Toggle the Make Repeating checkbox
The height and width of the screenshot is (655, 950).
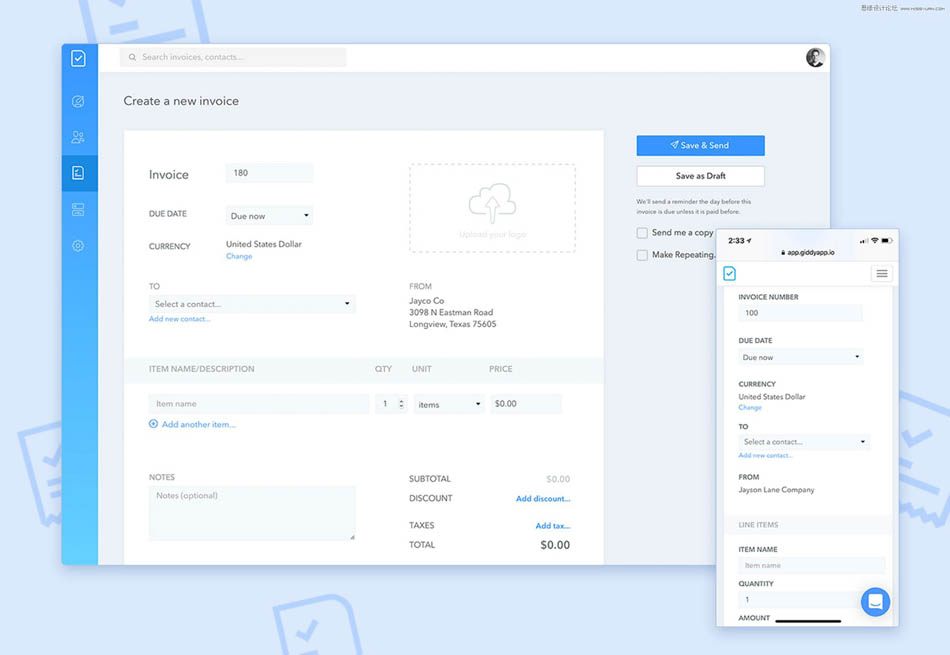[642, 255]
